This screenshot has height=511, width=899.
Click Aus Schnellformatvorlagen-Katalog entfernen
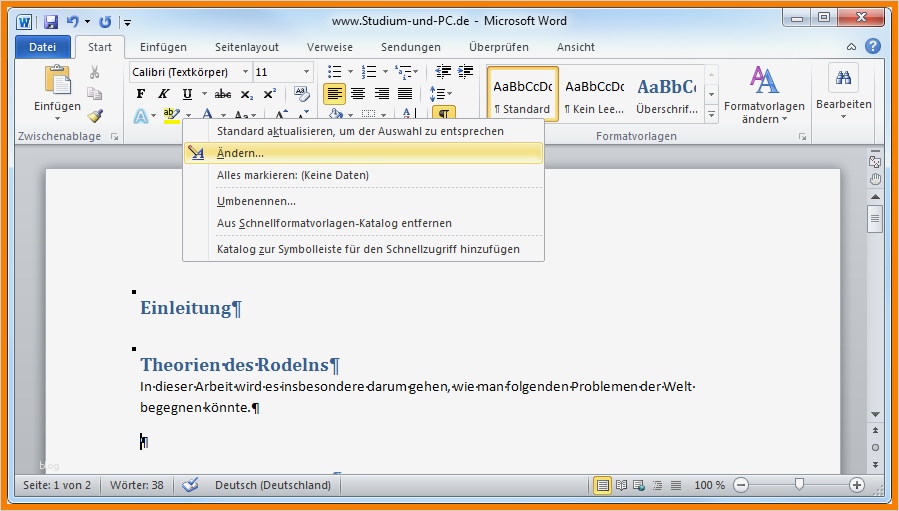(x=363, y=223)
